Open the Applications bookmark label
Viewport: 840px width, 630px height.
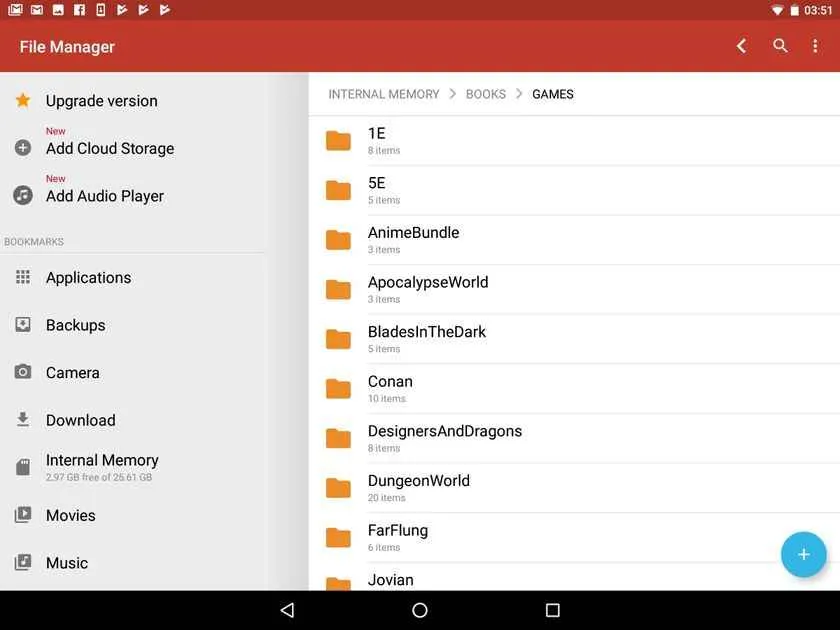88,278
